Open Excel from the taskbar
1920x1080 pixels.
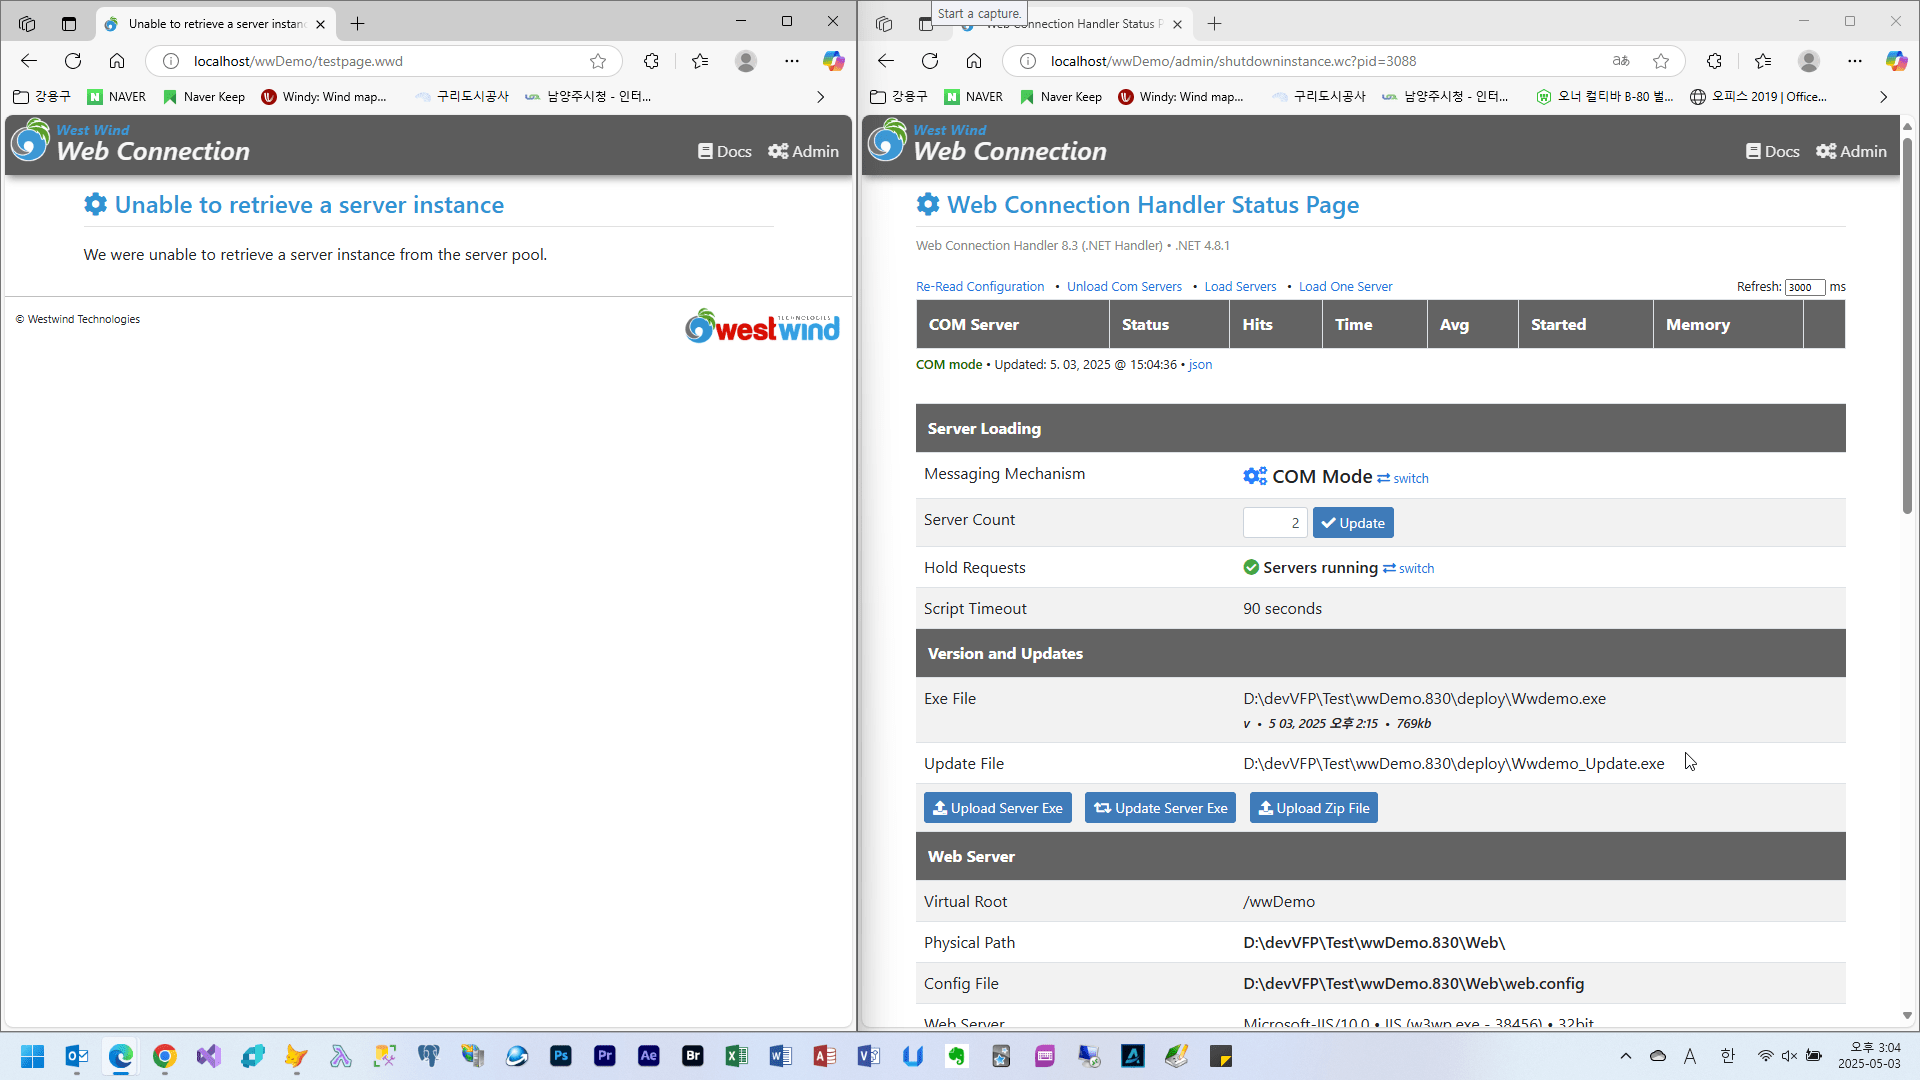point(736,1056)
